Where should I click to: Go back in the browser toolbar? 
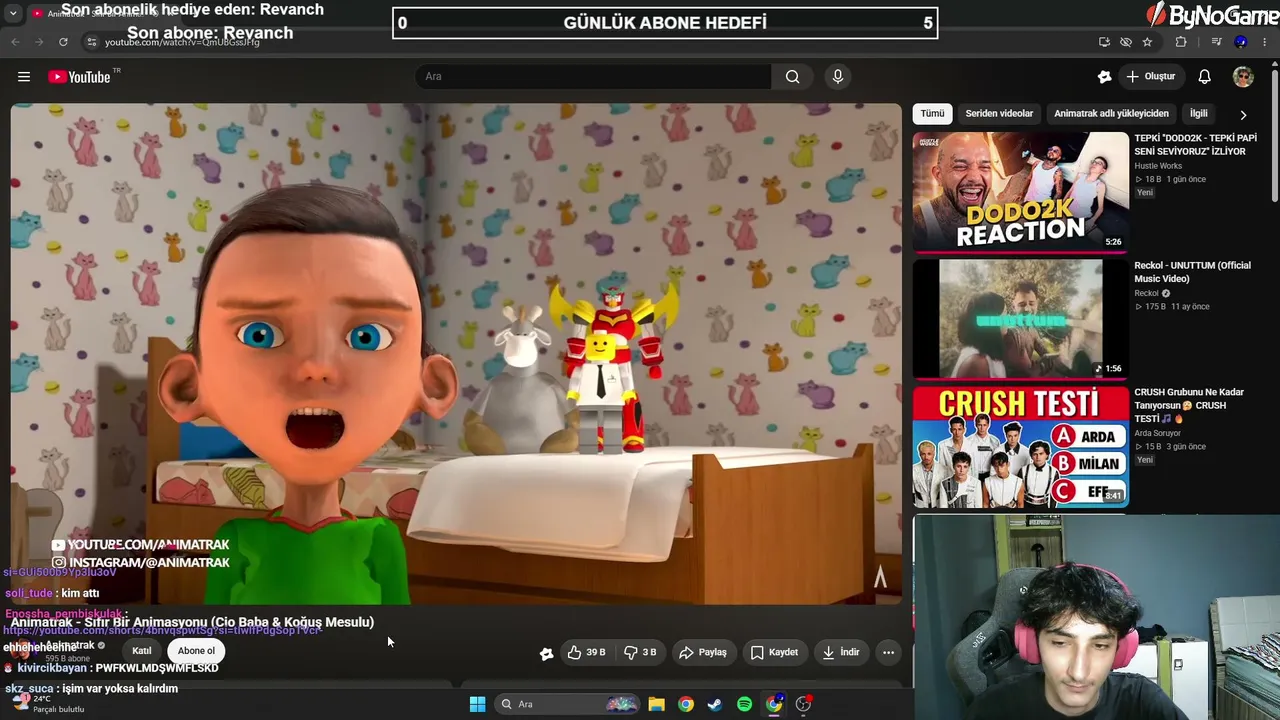click(x=15, y=42)
